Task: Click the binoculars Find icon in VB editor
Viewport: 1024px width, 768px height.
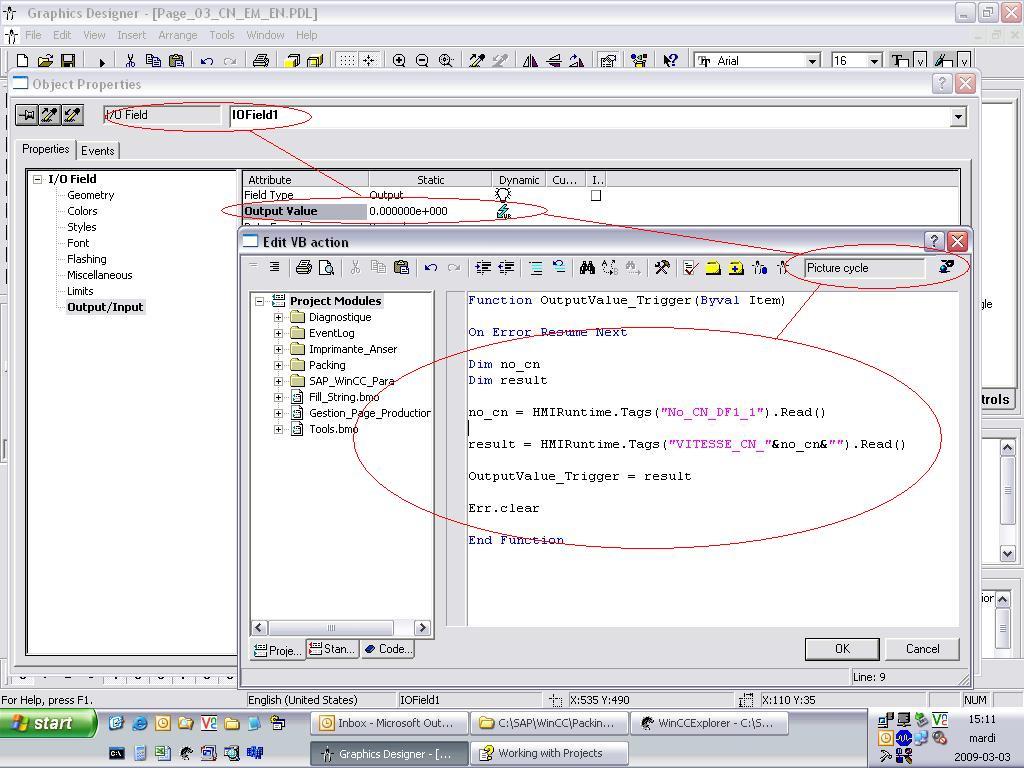Action: click(587, 268)
